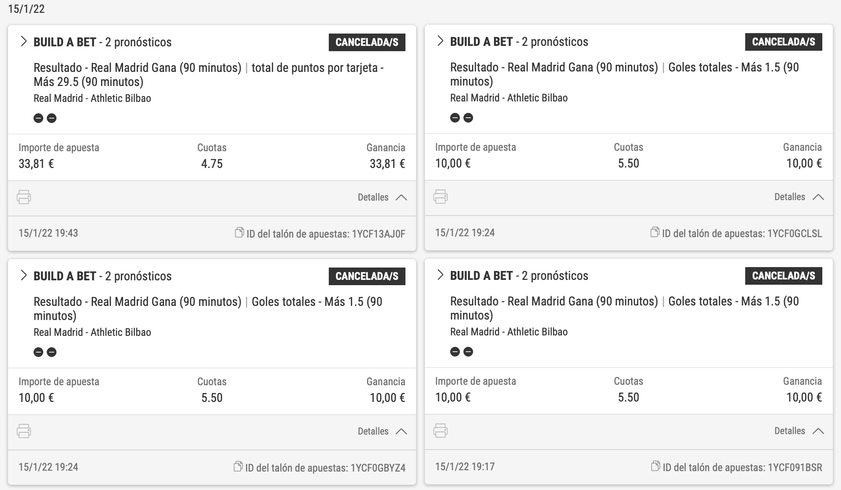Collapse Detalles on bet 1YCF0GBYZ4
Image resolution: width=841 pixels, height=490 pixels.
382,431
